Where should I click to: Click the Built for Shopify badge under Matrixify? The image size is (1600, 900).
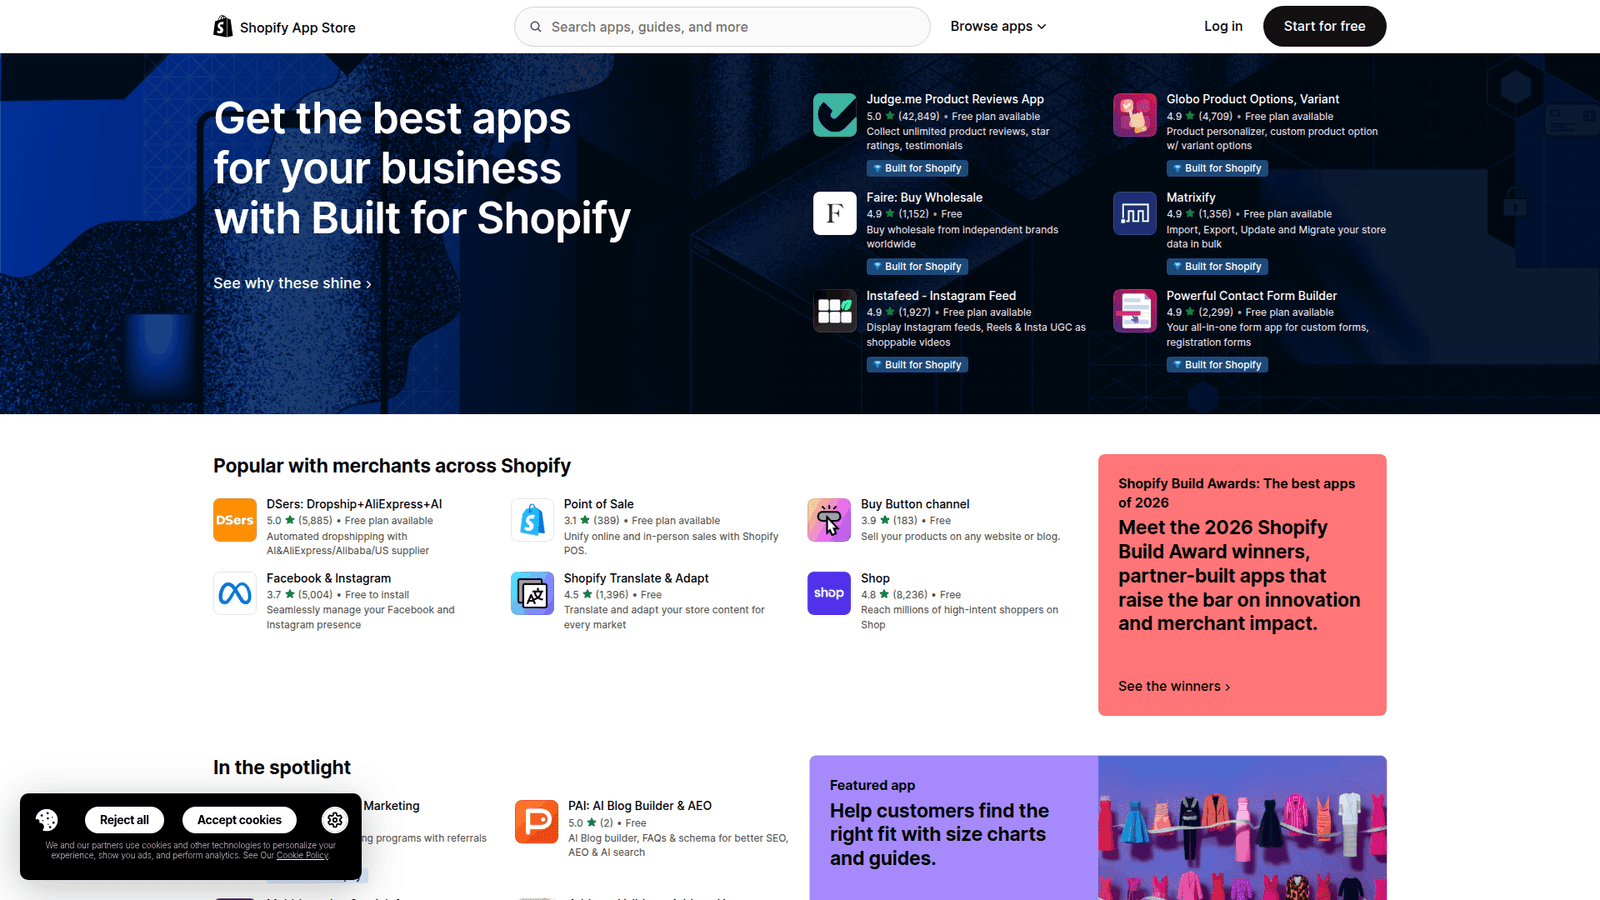1217,266
